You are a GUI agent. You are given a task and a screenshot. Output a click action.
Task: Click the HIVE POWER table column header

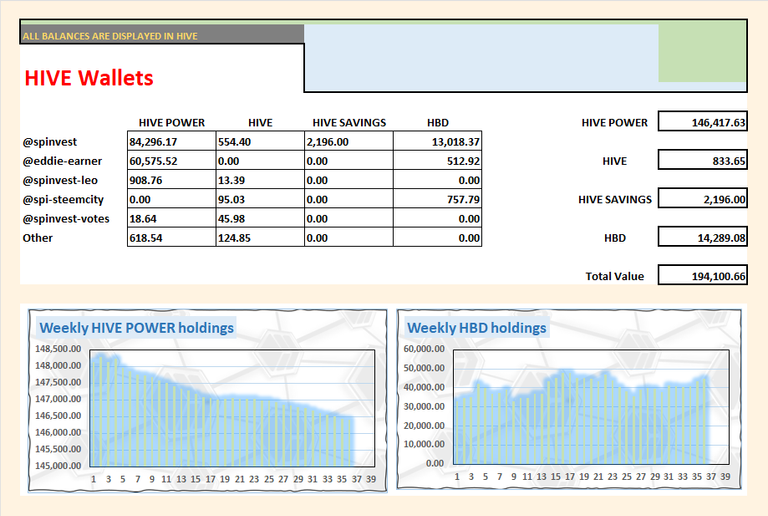pyautogui.click(x=171, y=122)
